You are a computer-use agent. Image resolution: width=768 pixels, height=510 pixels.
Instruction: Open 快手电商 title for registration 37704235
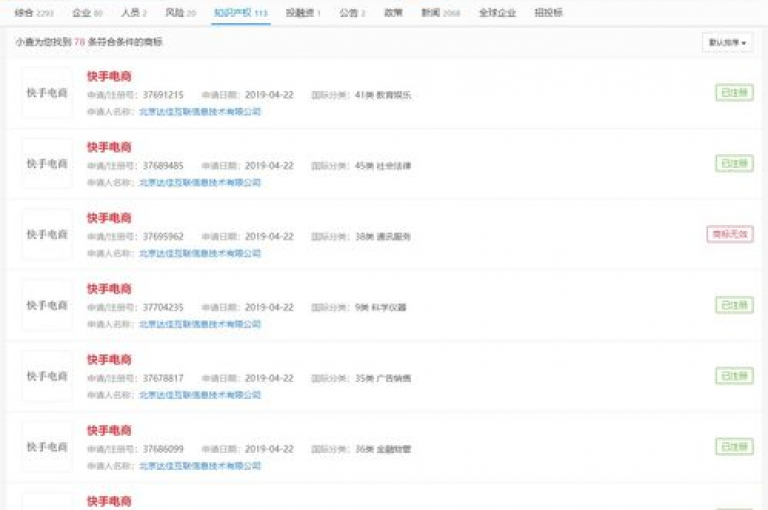click(x=109, y=289)
